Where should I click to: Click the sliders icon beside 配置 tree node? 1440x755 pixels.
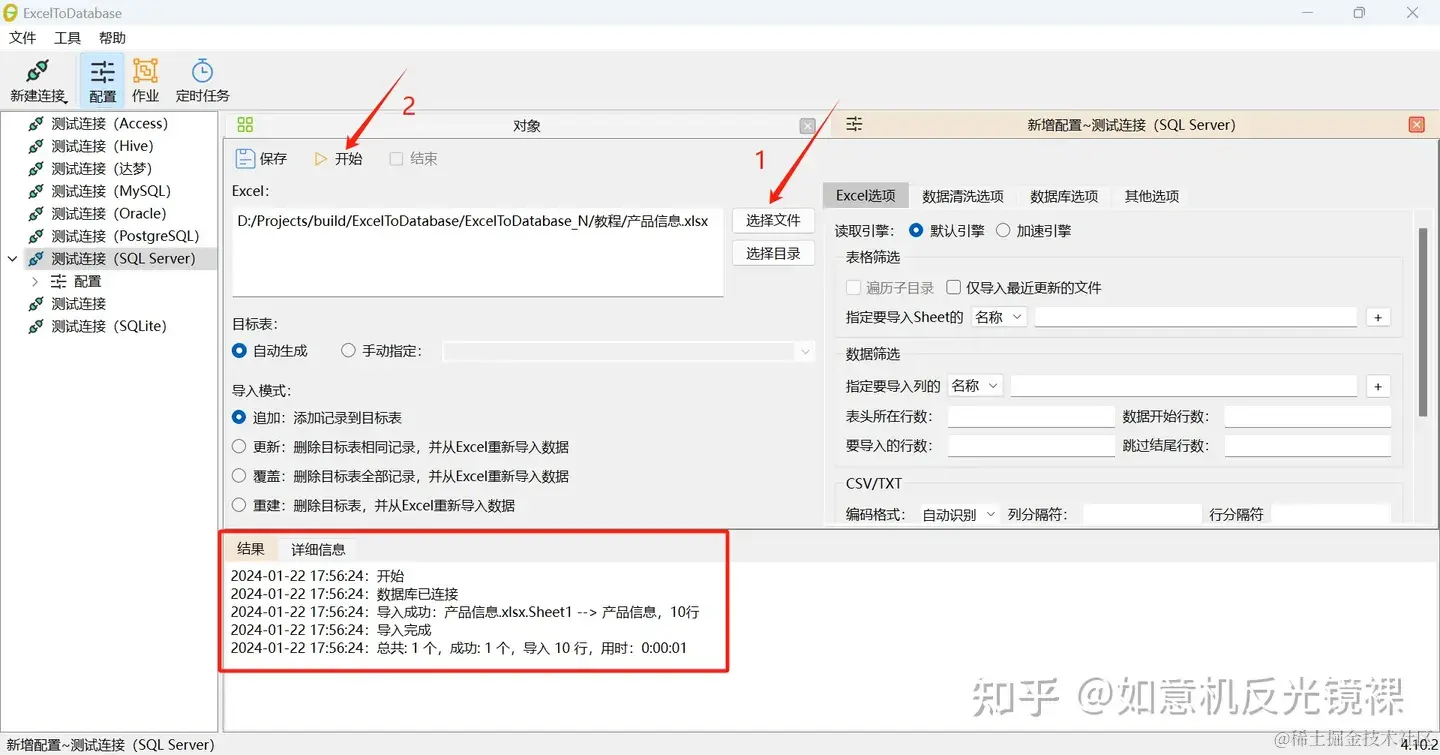point(59,281)
